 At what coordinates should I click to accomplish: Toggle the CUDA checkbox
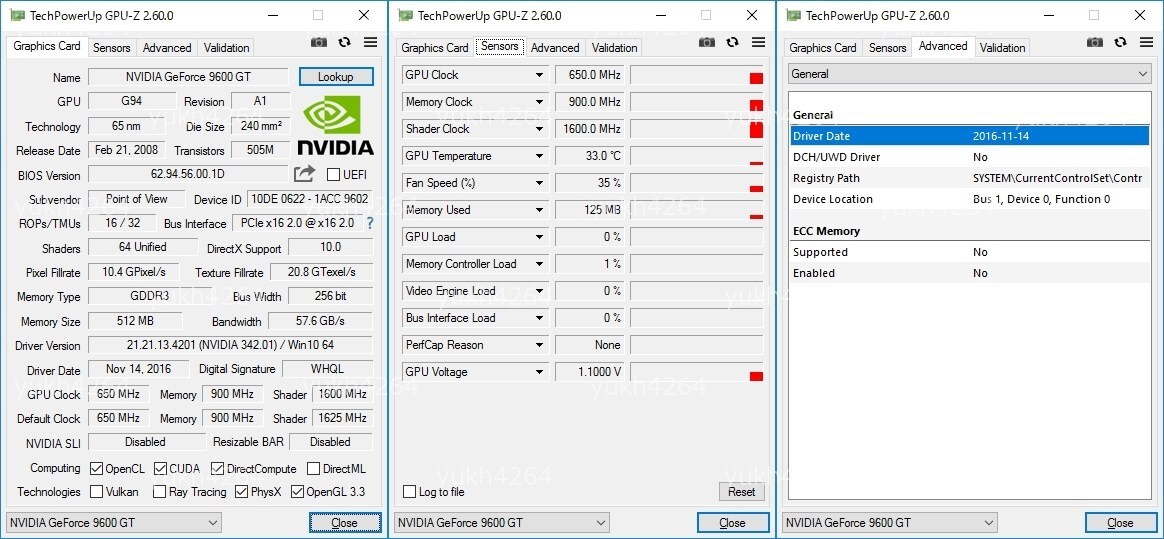pos(160,468)
